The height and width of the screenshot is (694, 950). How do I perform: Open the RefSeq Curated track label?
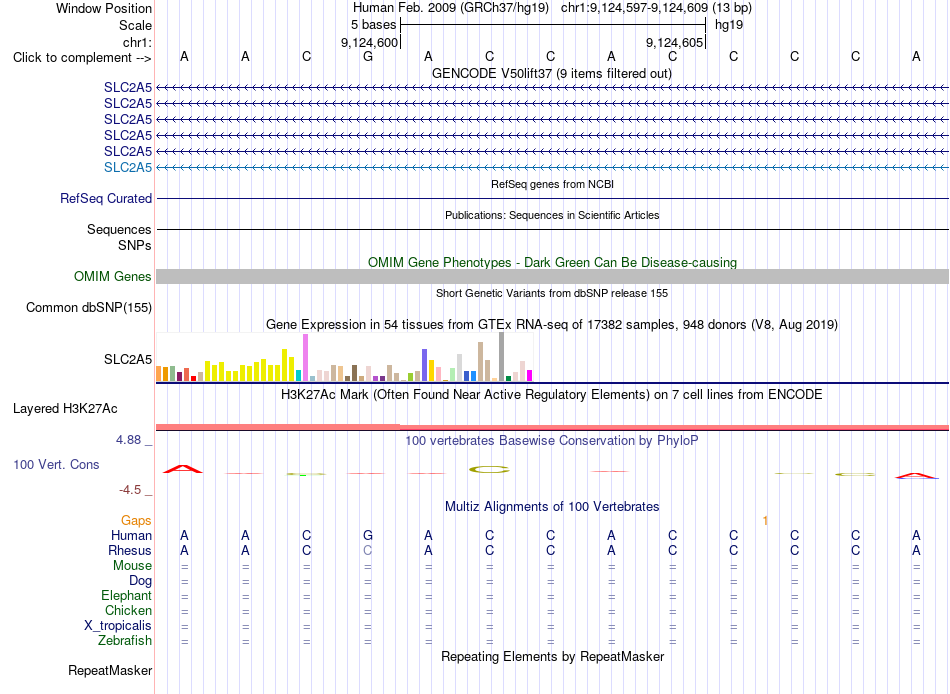click(x=106, y=198)
